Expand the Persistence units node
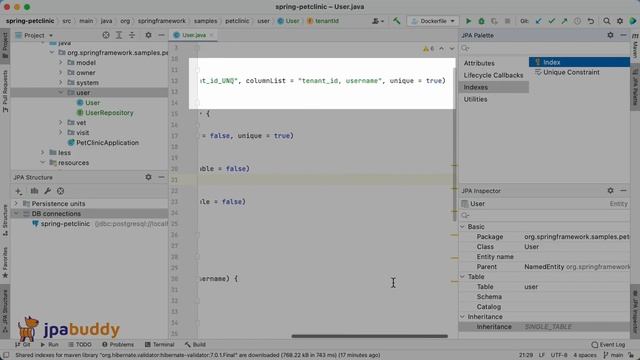 [16, 203]
